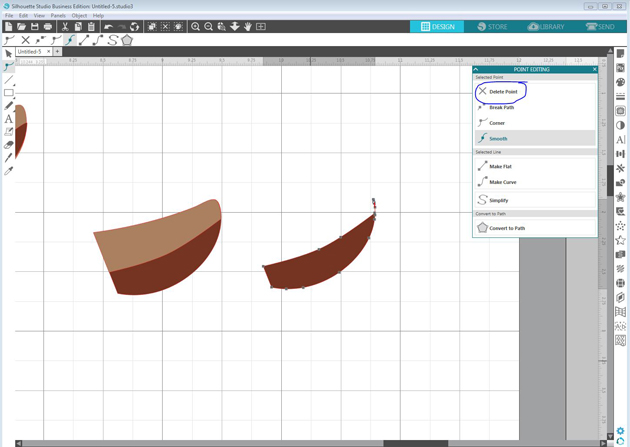This screenshot has height=447, width=630.
Task: Set selected point to Smooth
Action: pos(535,139)
